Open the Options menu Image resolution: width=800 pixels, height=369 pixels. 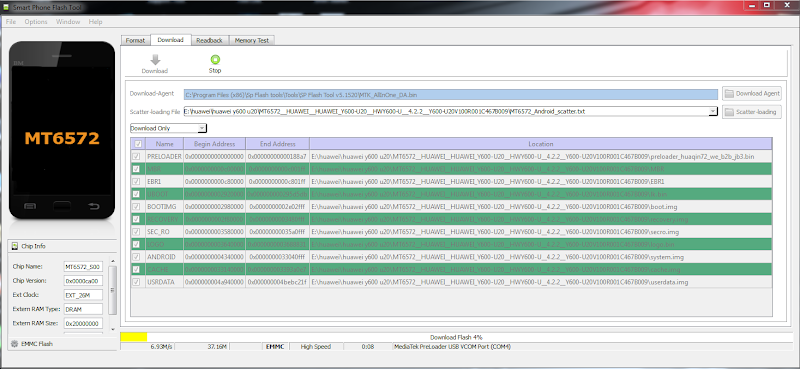pos(36,22)
